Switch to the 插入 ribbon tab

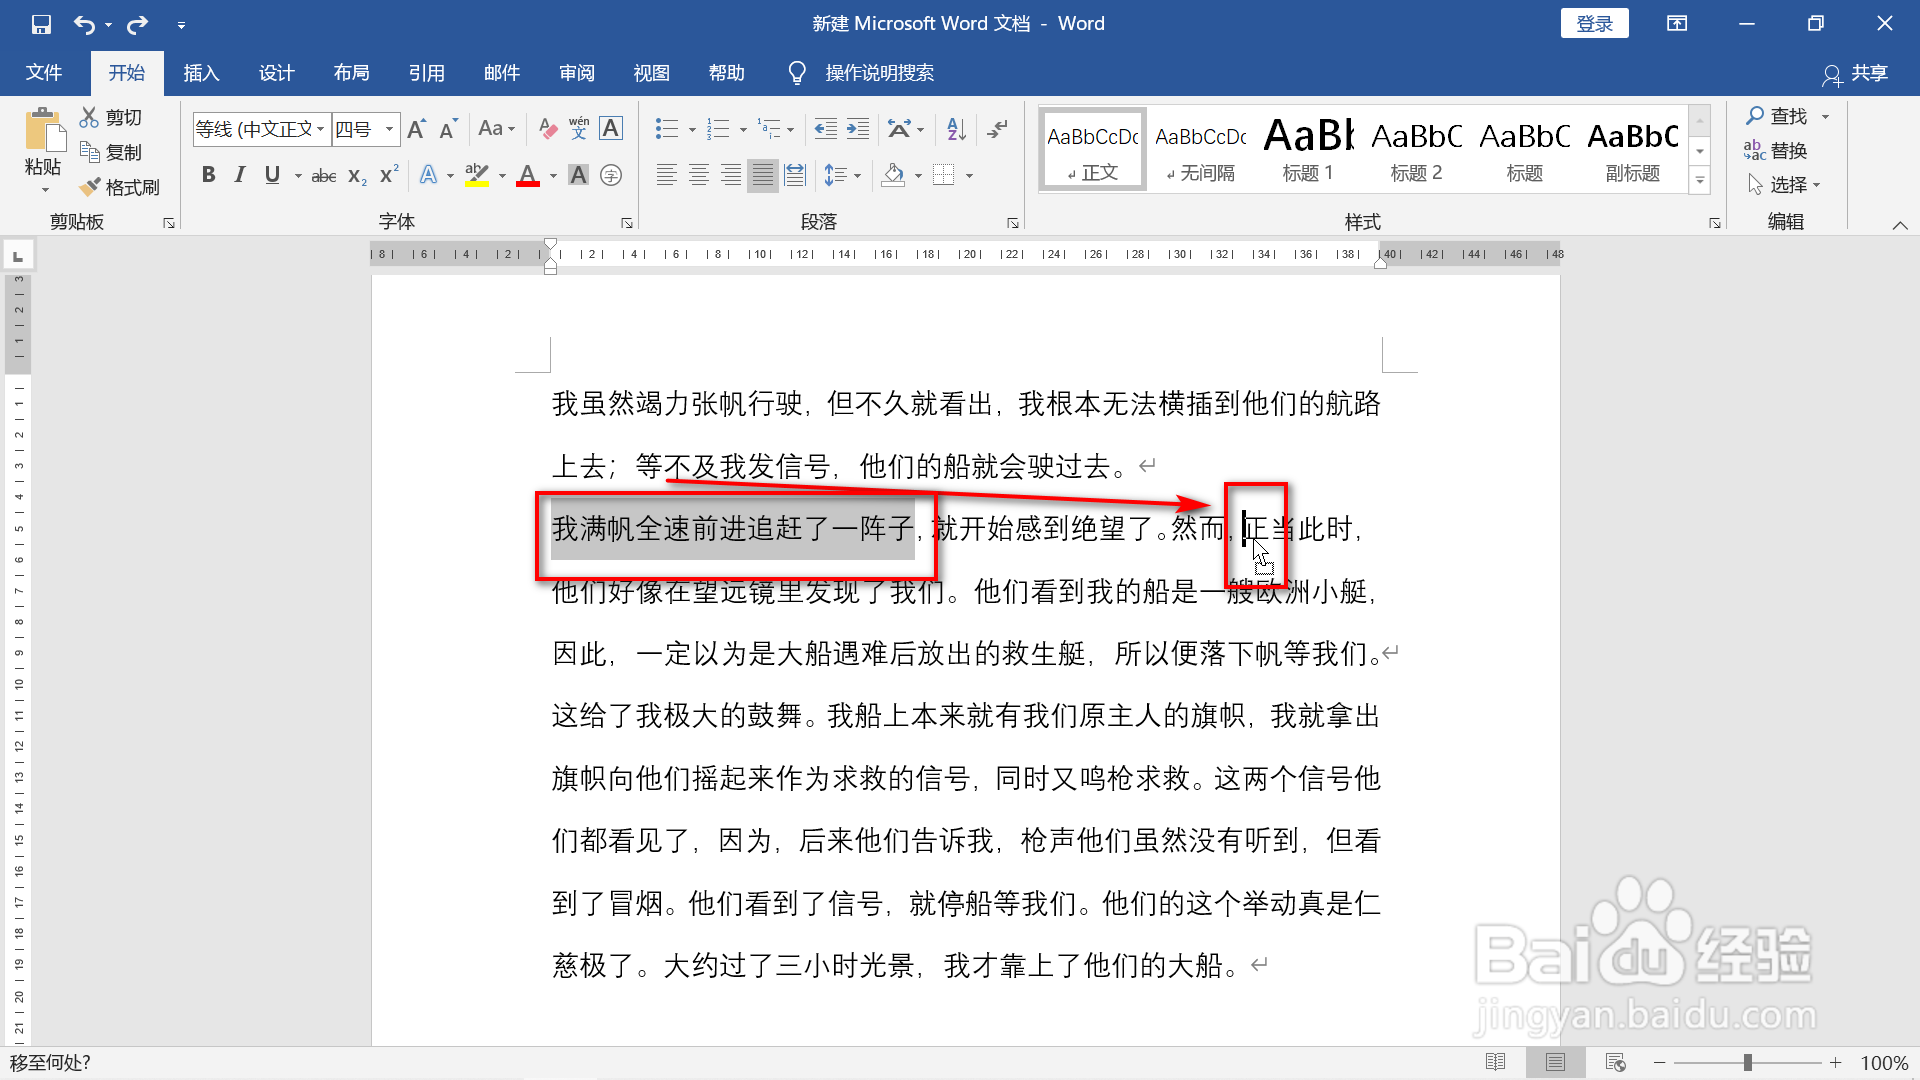200,72
